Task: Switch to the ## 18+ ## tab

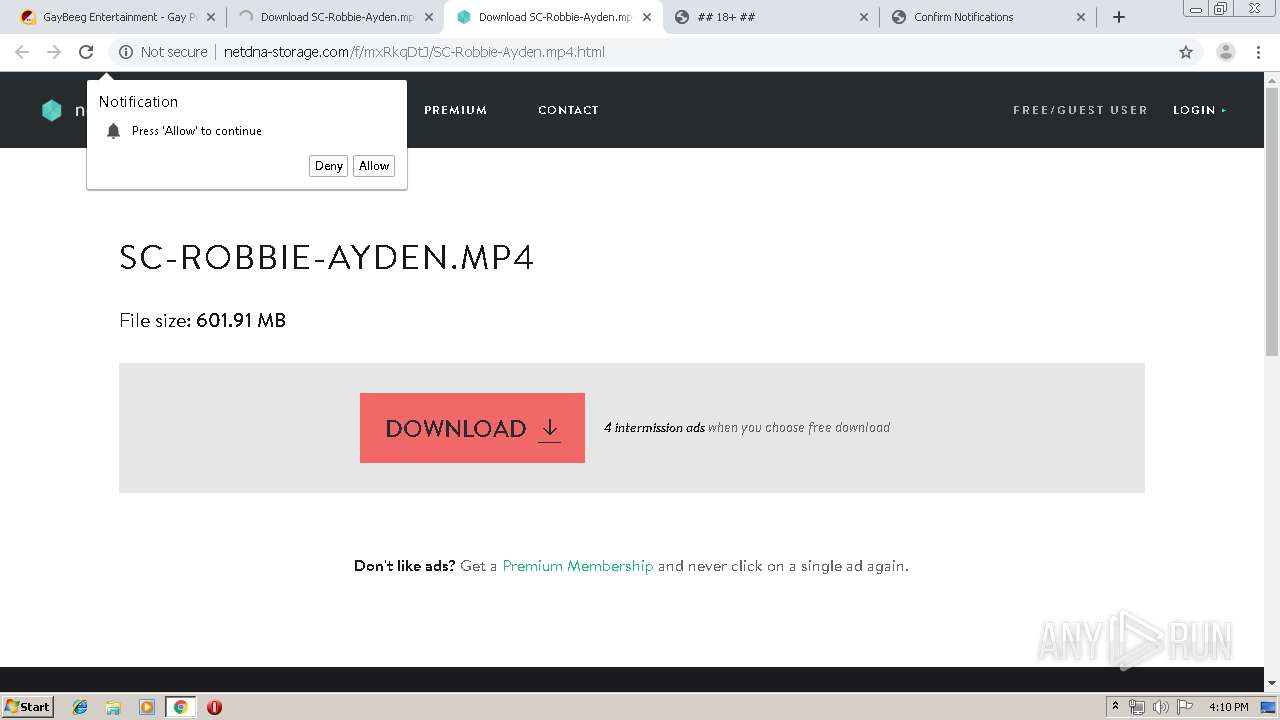Action: point(765,17)
